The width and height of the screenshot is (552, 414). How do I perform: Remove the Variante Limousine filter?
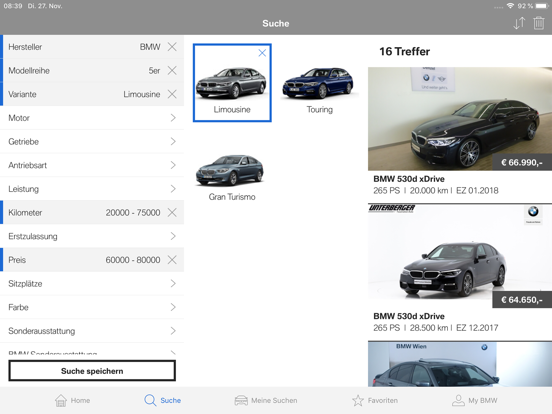click(x=172, y=94)
